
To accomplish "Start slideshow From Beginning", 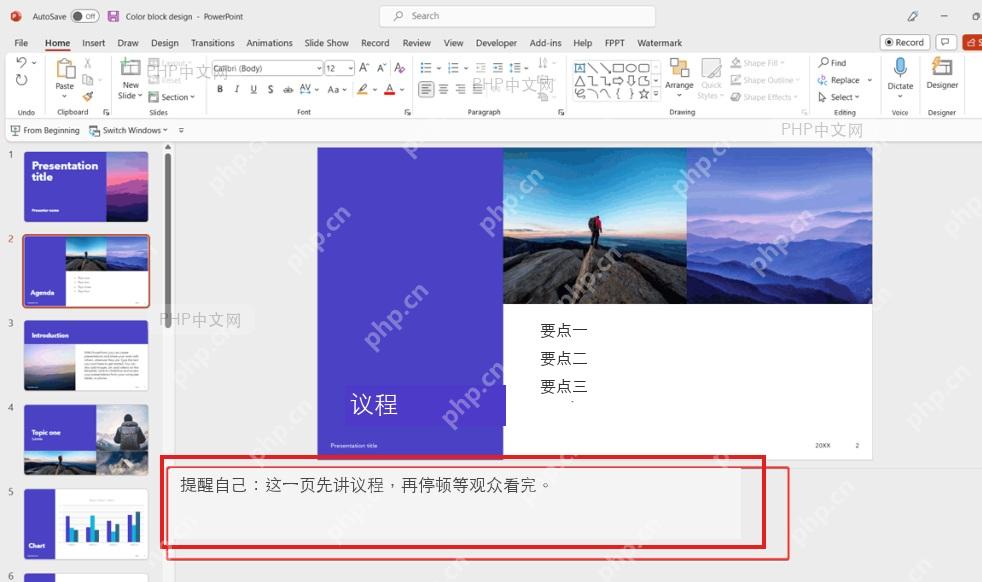I will (45, 130).
